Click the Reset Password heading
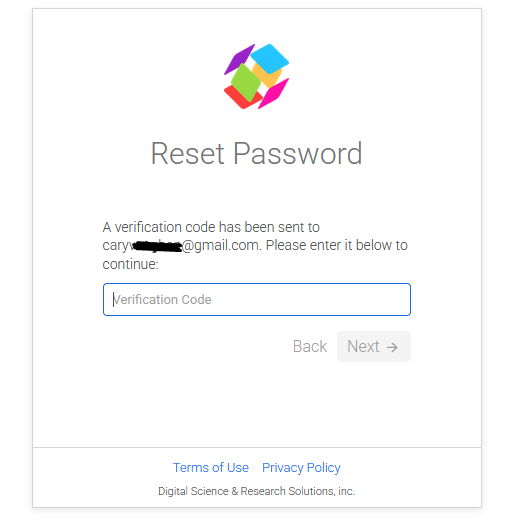 [x=256, y=153]
